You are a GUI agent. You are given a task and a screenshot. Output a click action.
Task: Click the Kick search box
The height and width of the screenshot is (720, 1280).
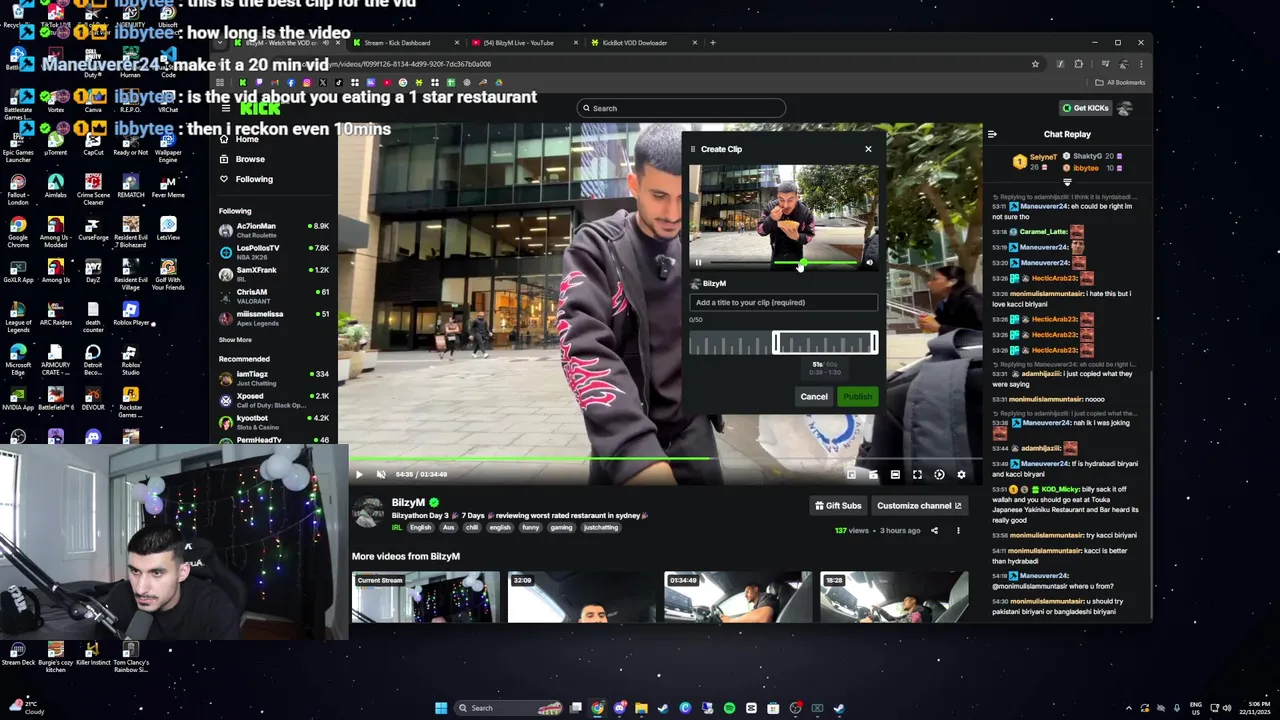point(682,108)
